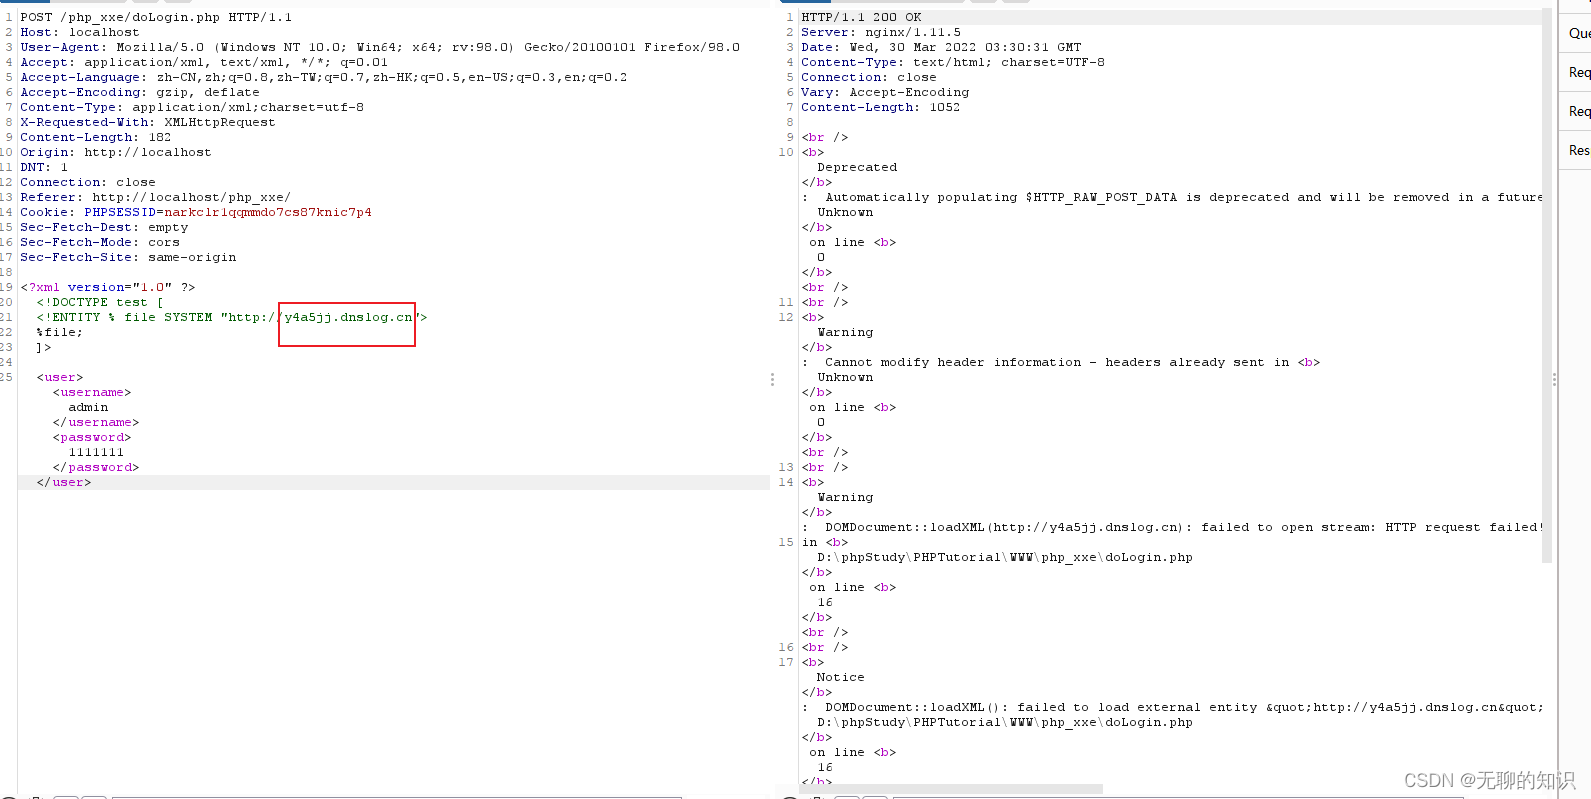This screenshot has height=799, width=1591.
Task: Click the 'Deprecated' text in the response
Action: pyautogui.click(x=857, y=167)
